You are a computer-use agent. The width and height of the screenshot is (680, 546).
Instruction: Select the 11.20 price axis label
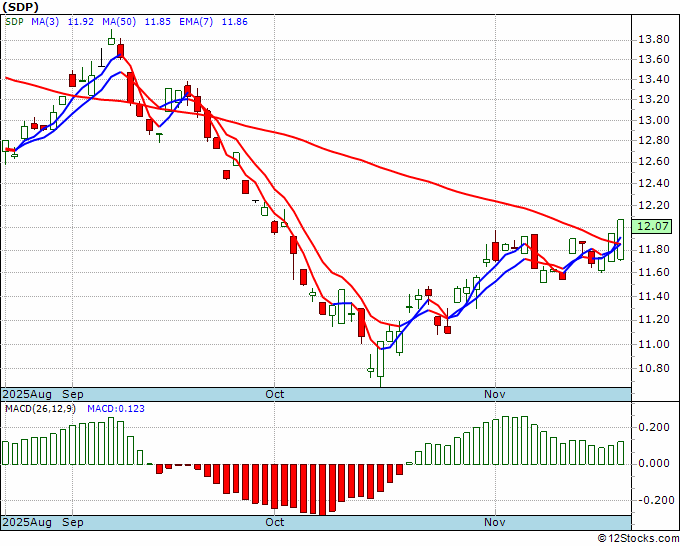point(654,320)
